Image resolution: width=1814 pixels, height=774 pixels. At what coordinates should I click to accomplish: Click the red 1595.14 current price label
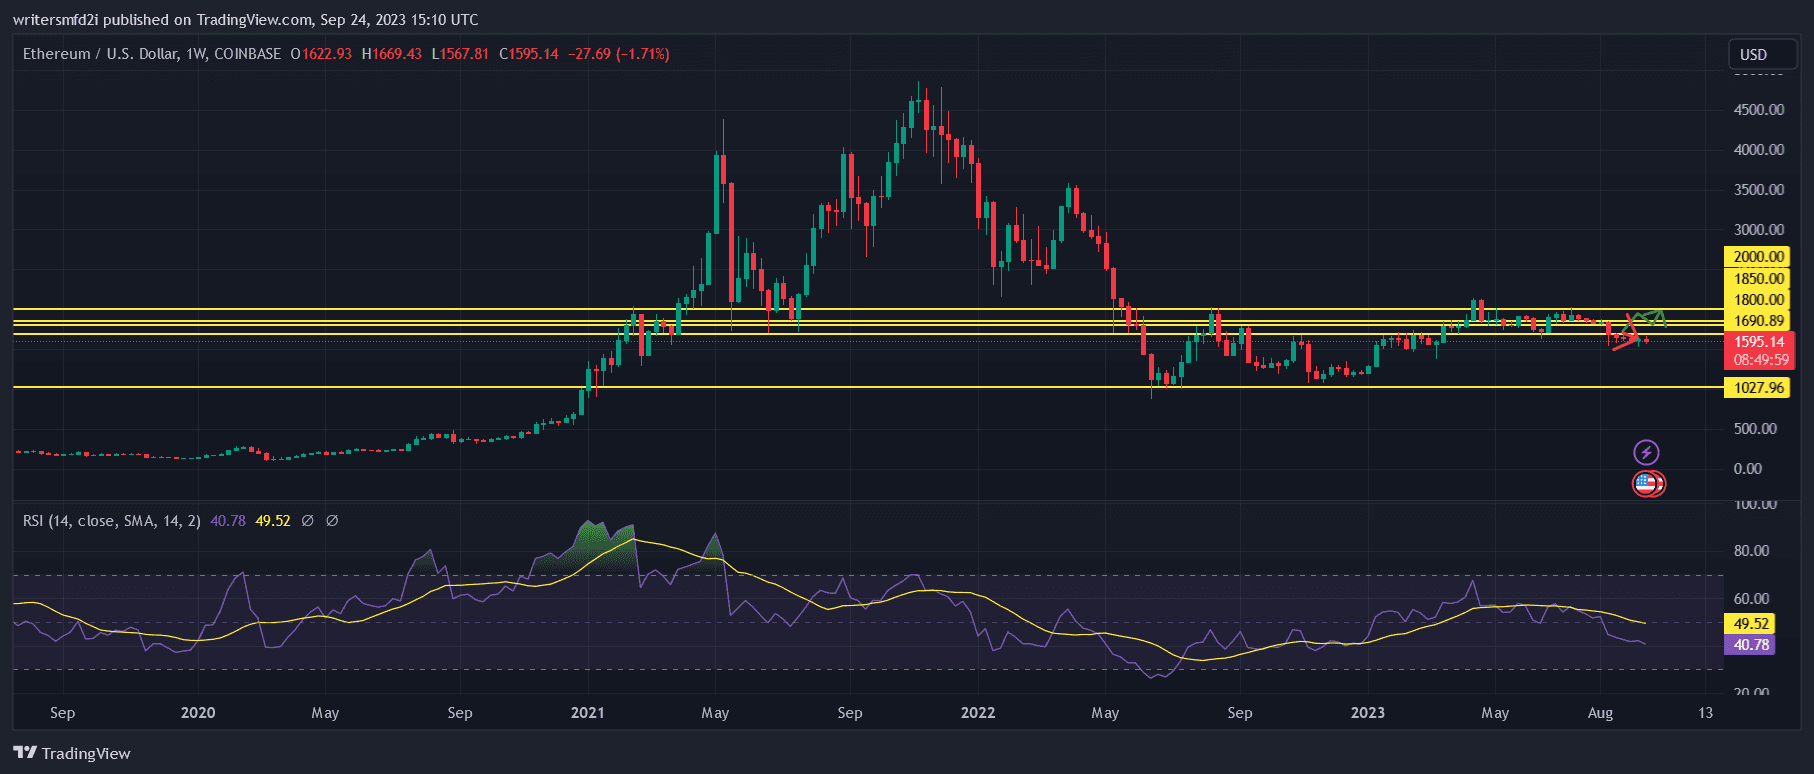click(x=1758, y=342)
